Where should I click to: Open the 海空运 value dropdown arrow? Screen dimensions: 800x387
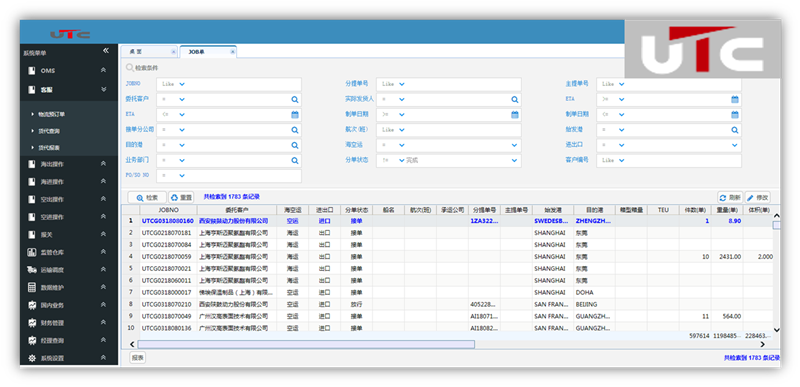coord(515,145)
